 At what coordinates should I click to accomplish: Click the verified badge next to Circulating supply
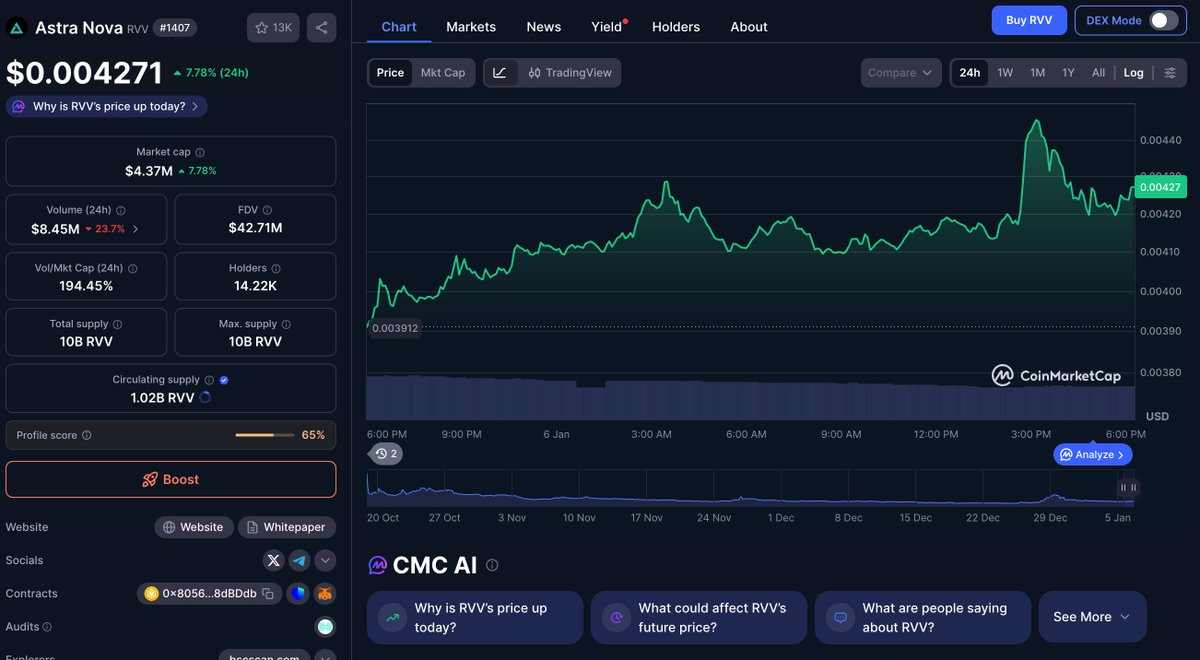(224, 380)
